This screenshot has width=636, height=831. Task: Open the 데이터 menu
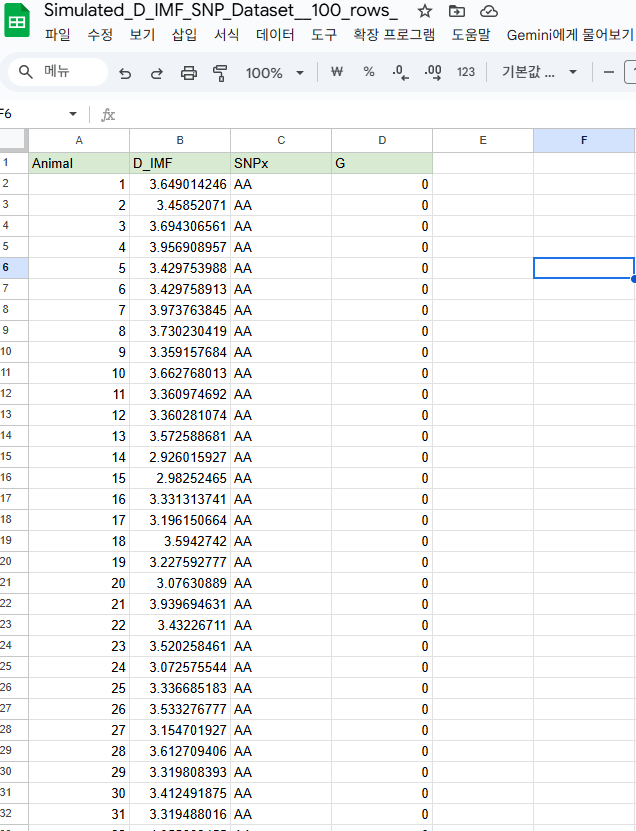pos(275,35)
